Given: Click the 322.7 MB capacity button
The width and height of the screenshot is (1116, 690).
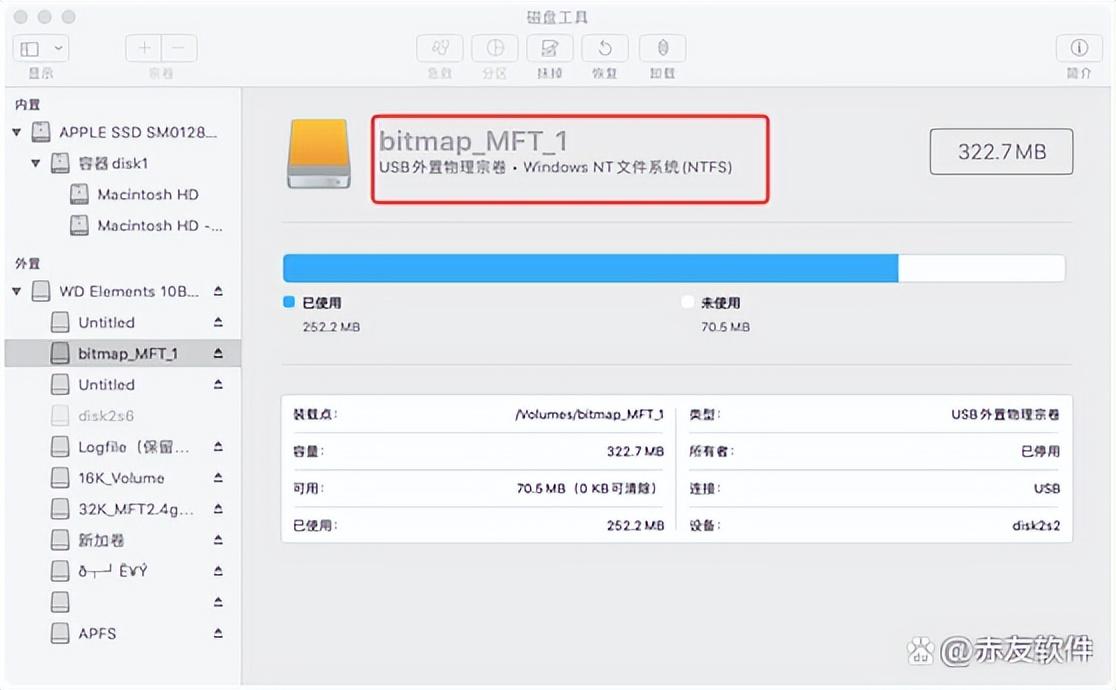Looking at the screenshot, I should [x=1000, y=151].
